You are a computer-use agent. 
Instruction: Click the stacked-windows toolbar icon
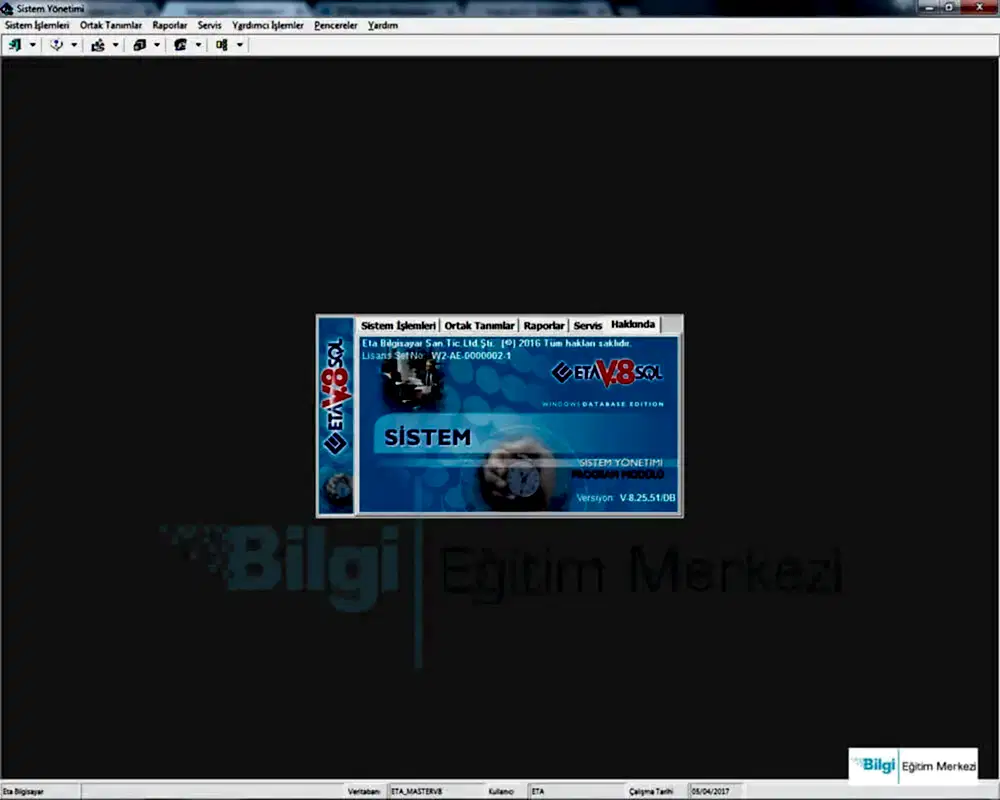pos(140,45)
